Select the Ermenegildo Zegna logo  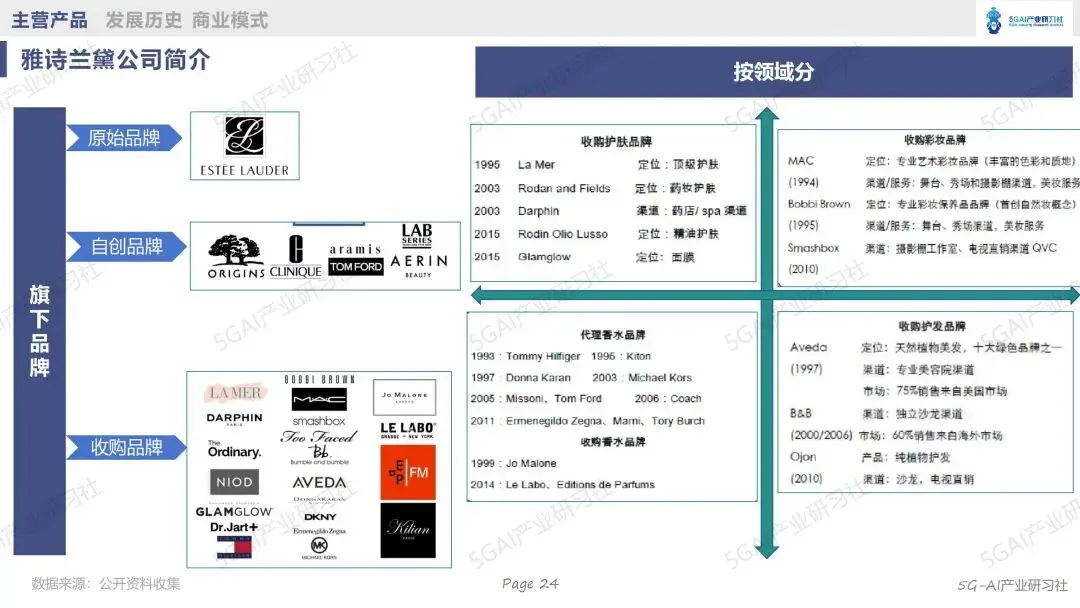coord(319,531)
